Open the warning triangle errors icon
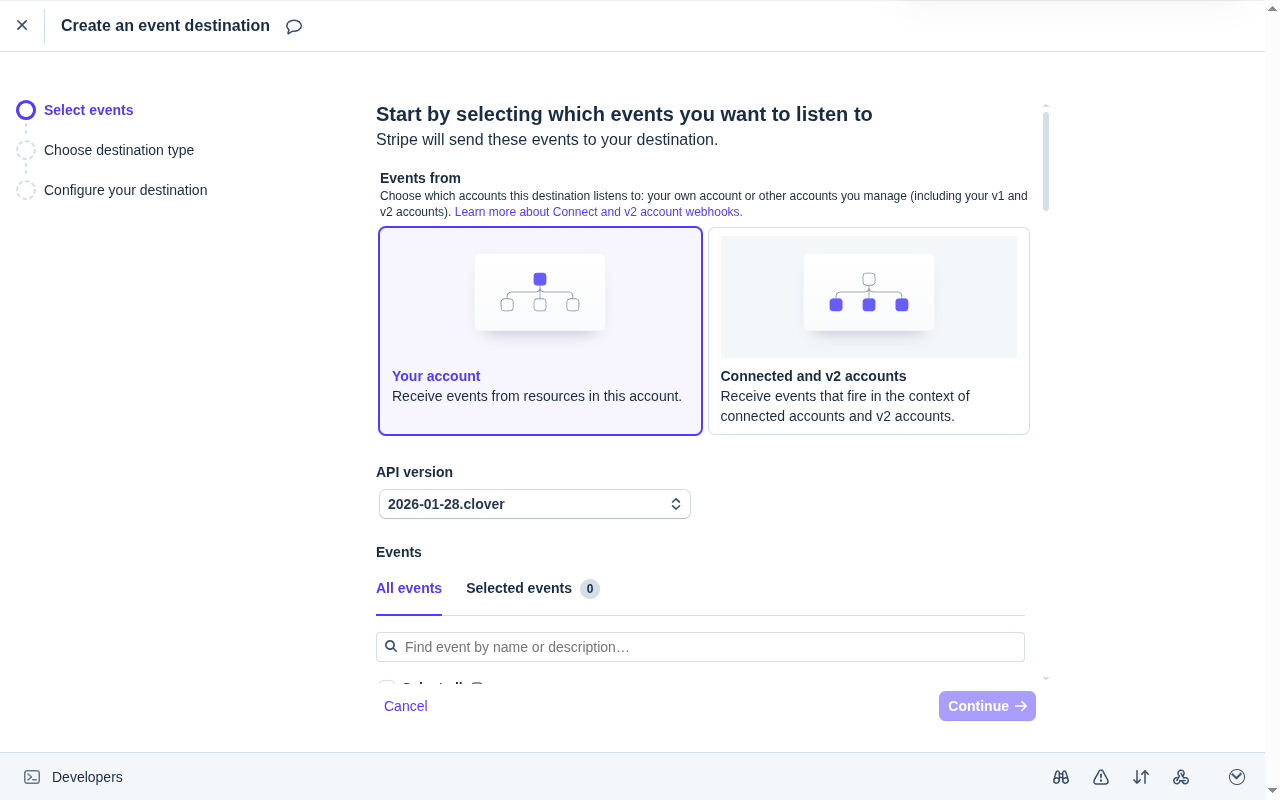This screenshot has width=1280, height=800. [x=1101, y=777]
